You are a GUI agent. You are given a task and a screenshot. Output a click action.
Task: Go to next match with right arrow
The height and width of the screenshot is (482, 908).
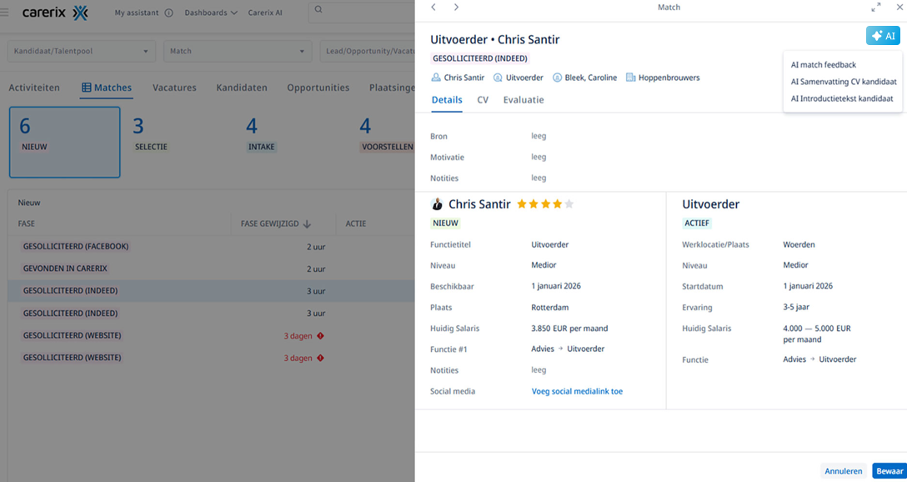tap(456, 7)
